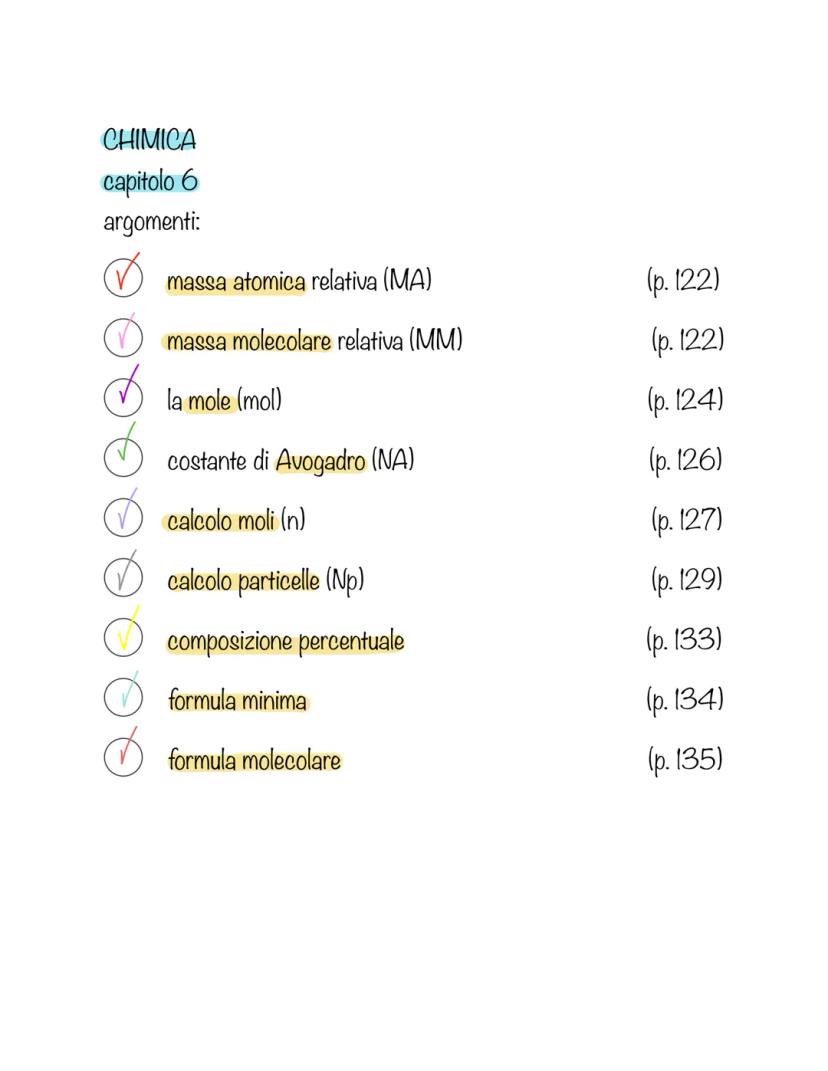Select the 'capitolo 6' highlighted subtitle
This screenshot has height=1071, width=828.
150,182
